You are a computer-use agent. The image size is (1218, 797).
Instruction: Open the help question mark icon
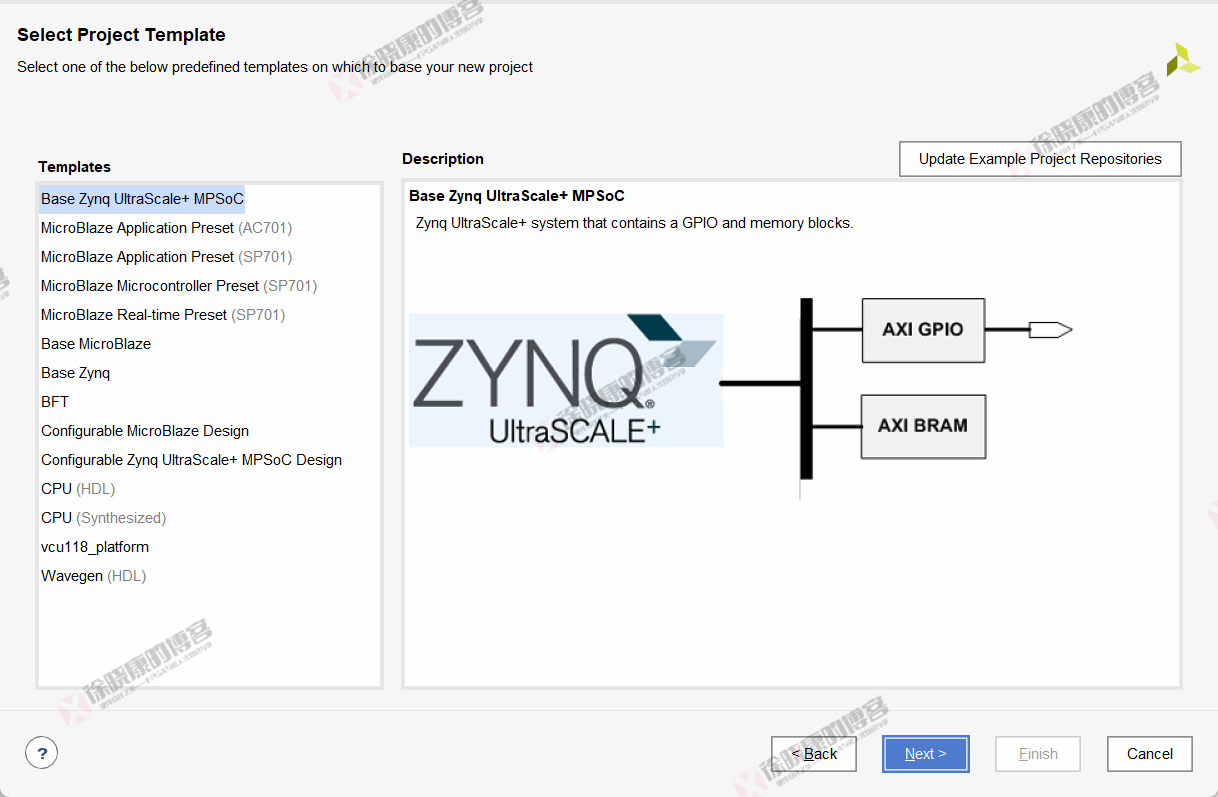point(41,753)
